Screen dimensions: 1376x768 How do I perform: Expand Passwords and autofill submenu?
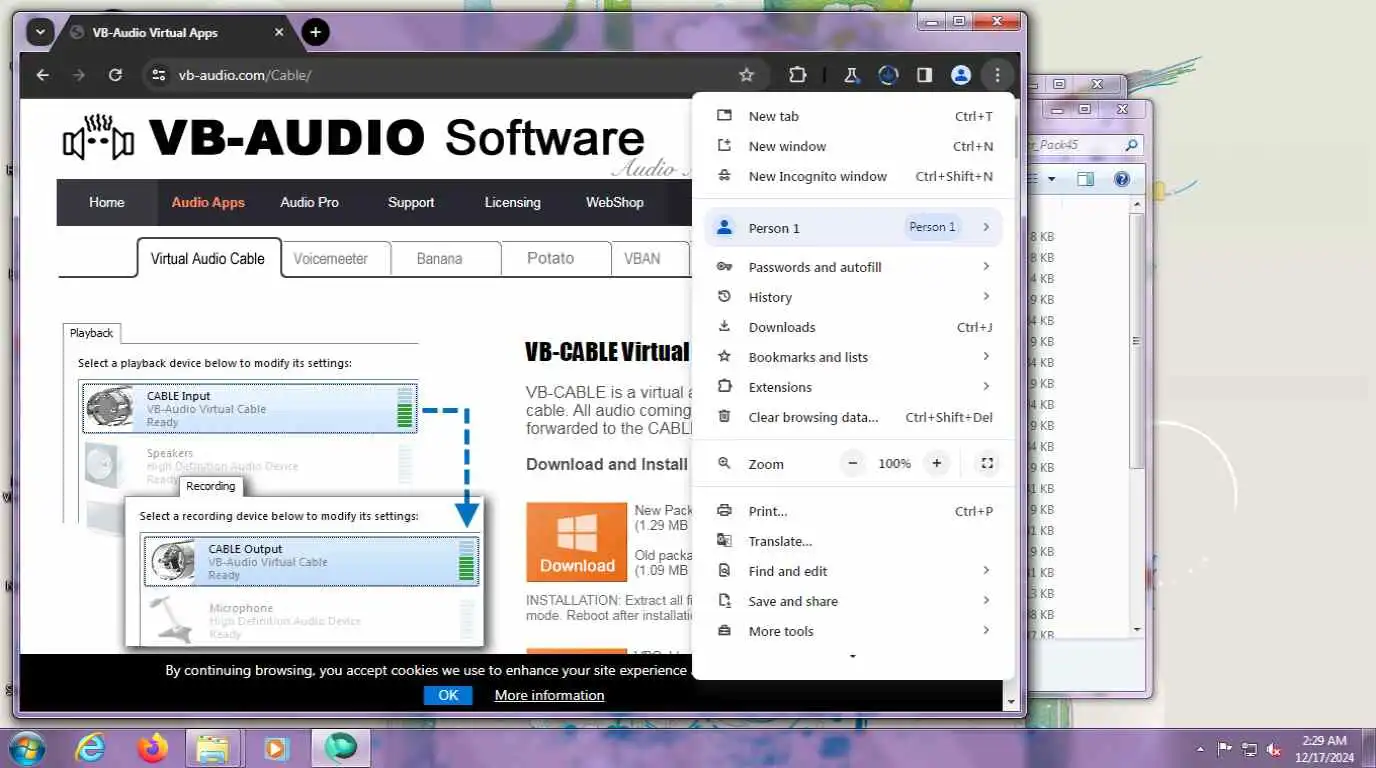(854, 267)
